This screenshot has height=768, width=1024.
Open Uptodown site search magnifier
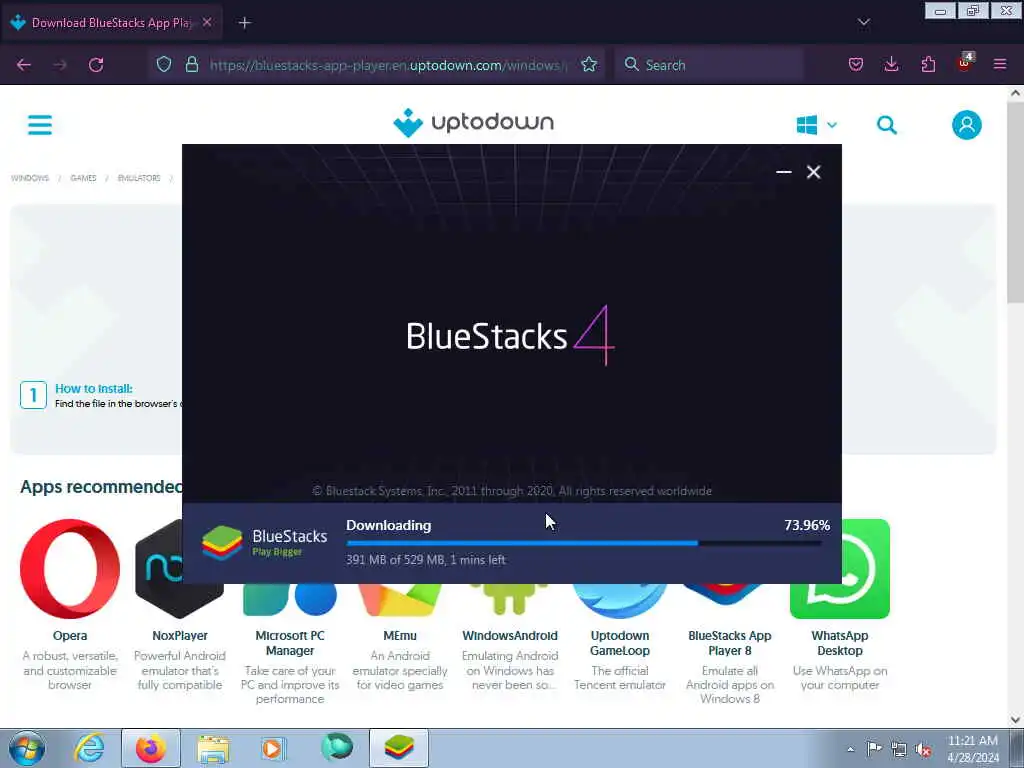click(887, 125)
